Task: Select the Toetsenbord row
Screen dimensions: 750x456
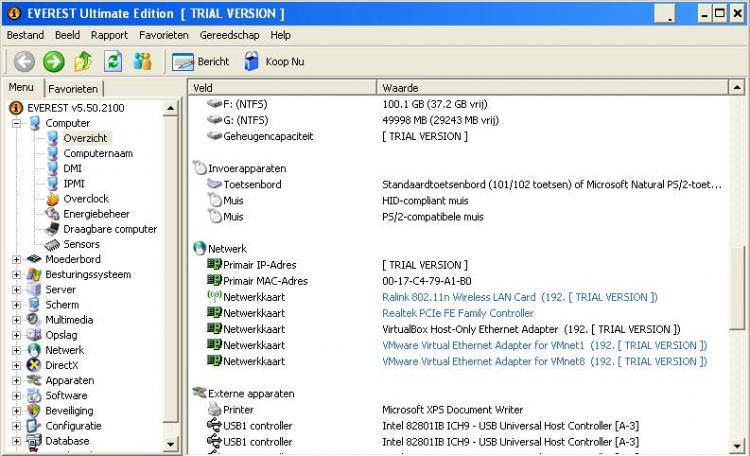Action: click(x=458, y=184)
